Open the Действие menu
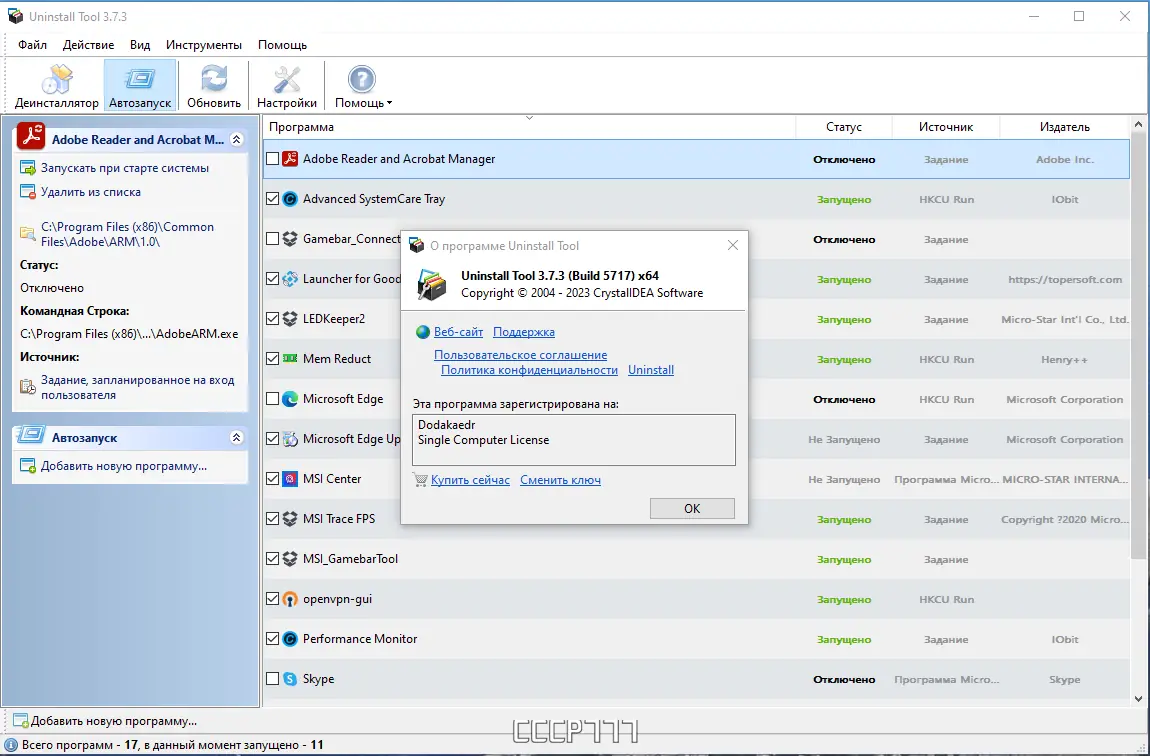1150x756 pixels. (88, 44)
